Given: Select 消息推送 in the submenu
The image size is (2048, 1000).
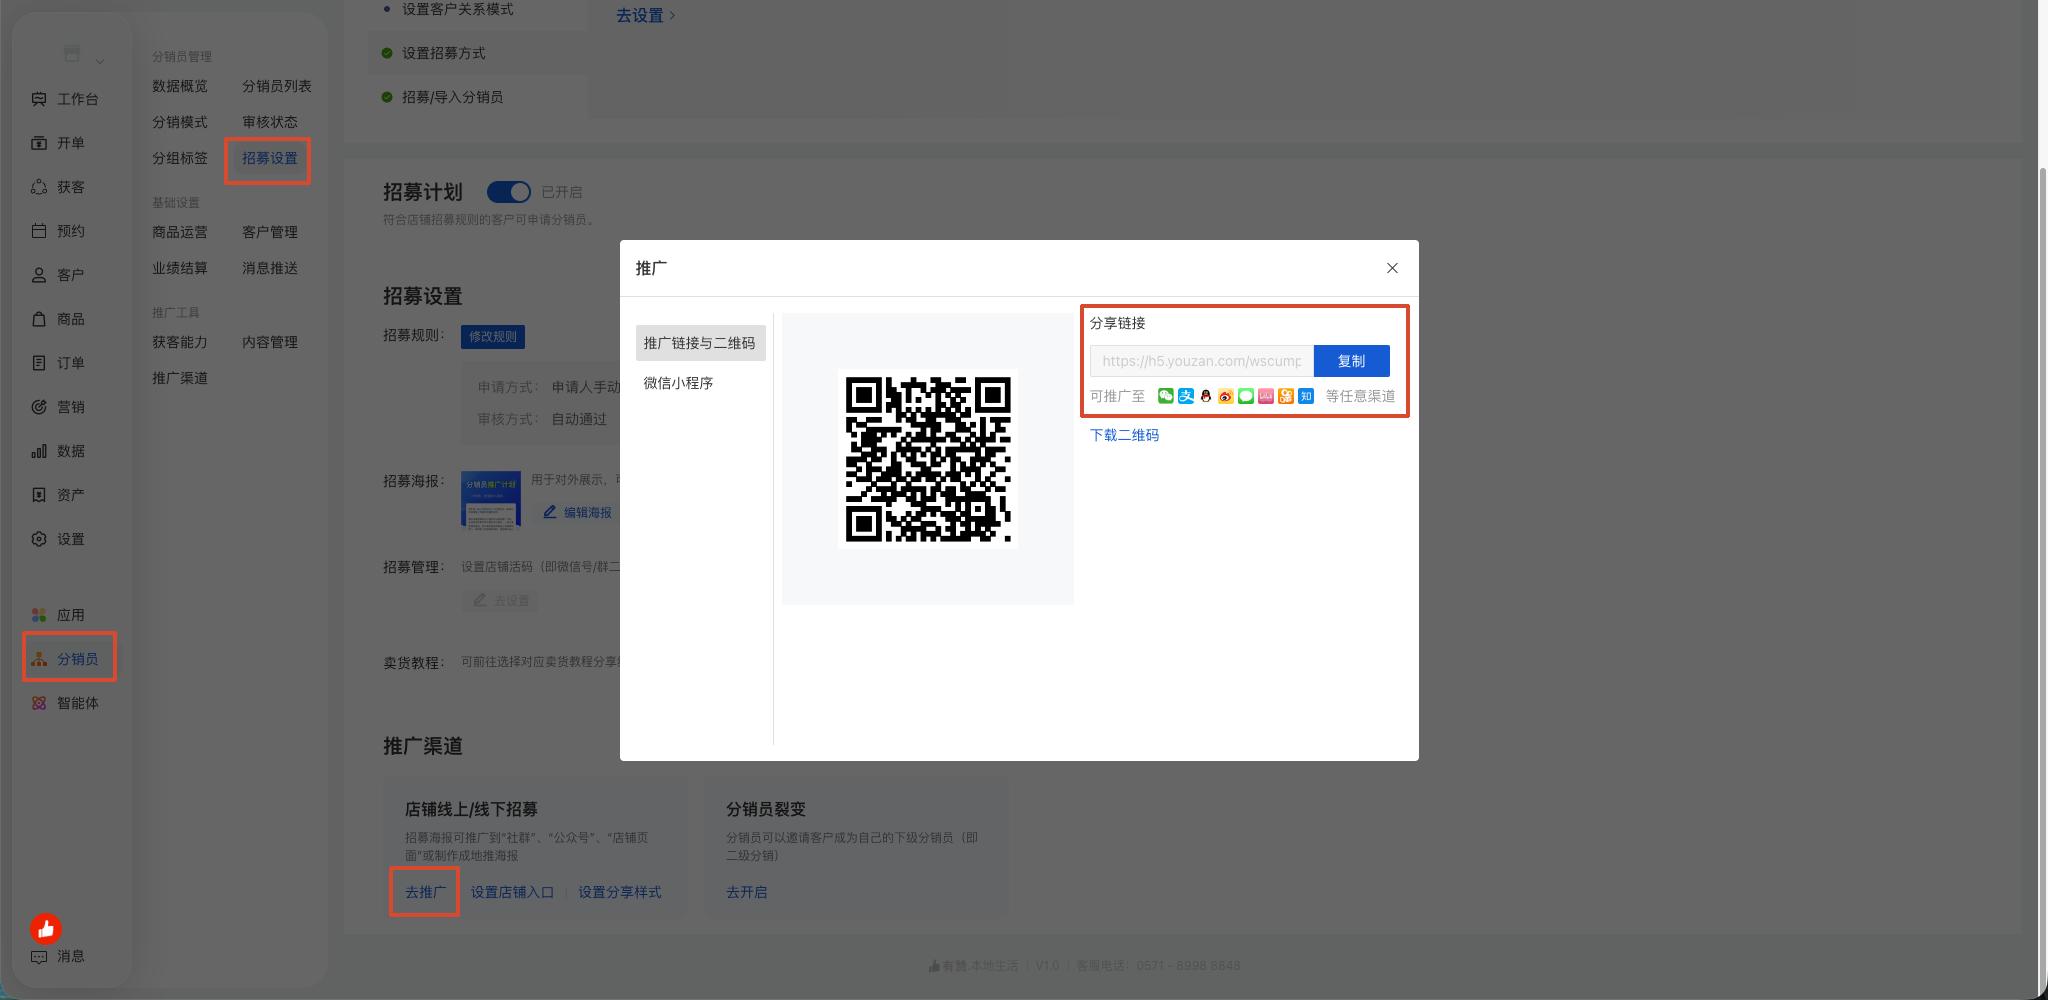Looking at the screenshot, I should point(270,268).
